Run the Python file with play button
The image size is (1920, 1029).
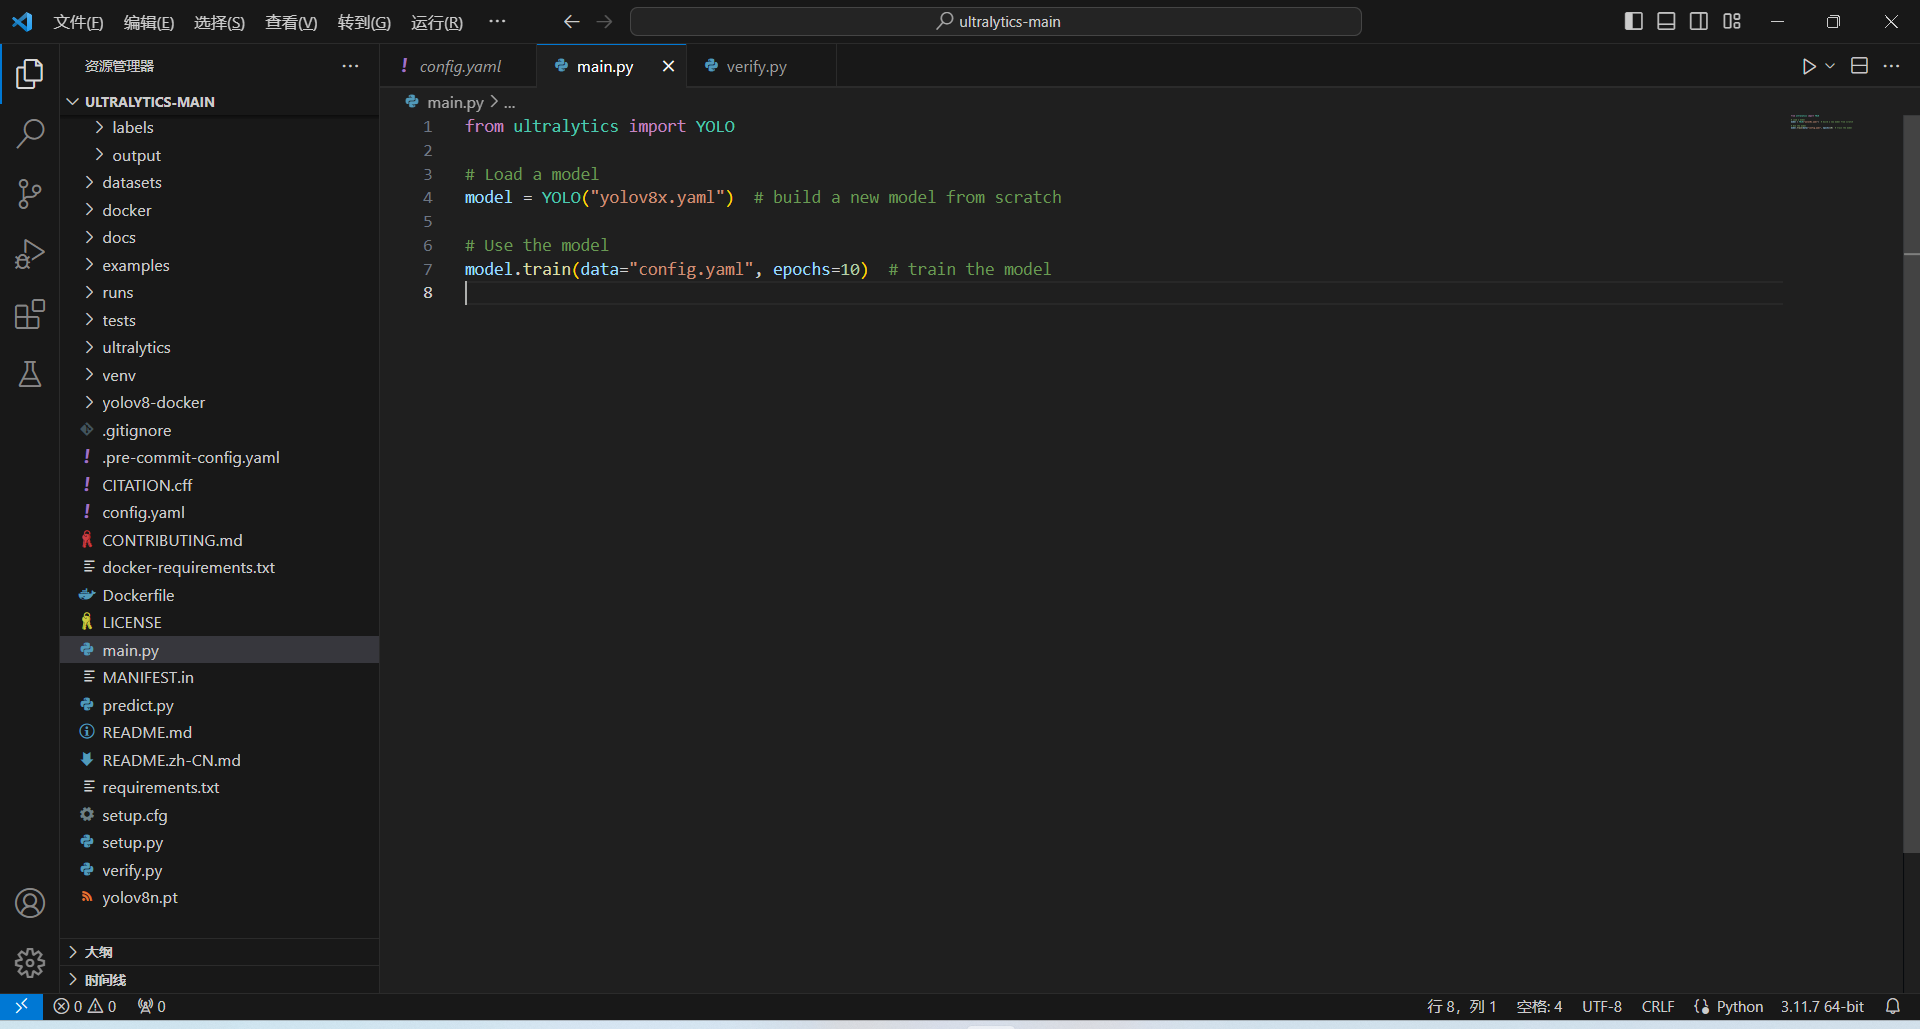point(1808,66)
